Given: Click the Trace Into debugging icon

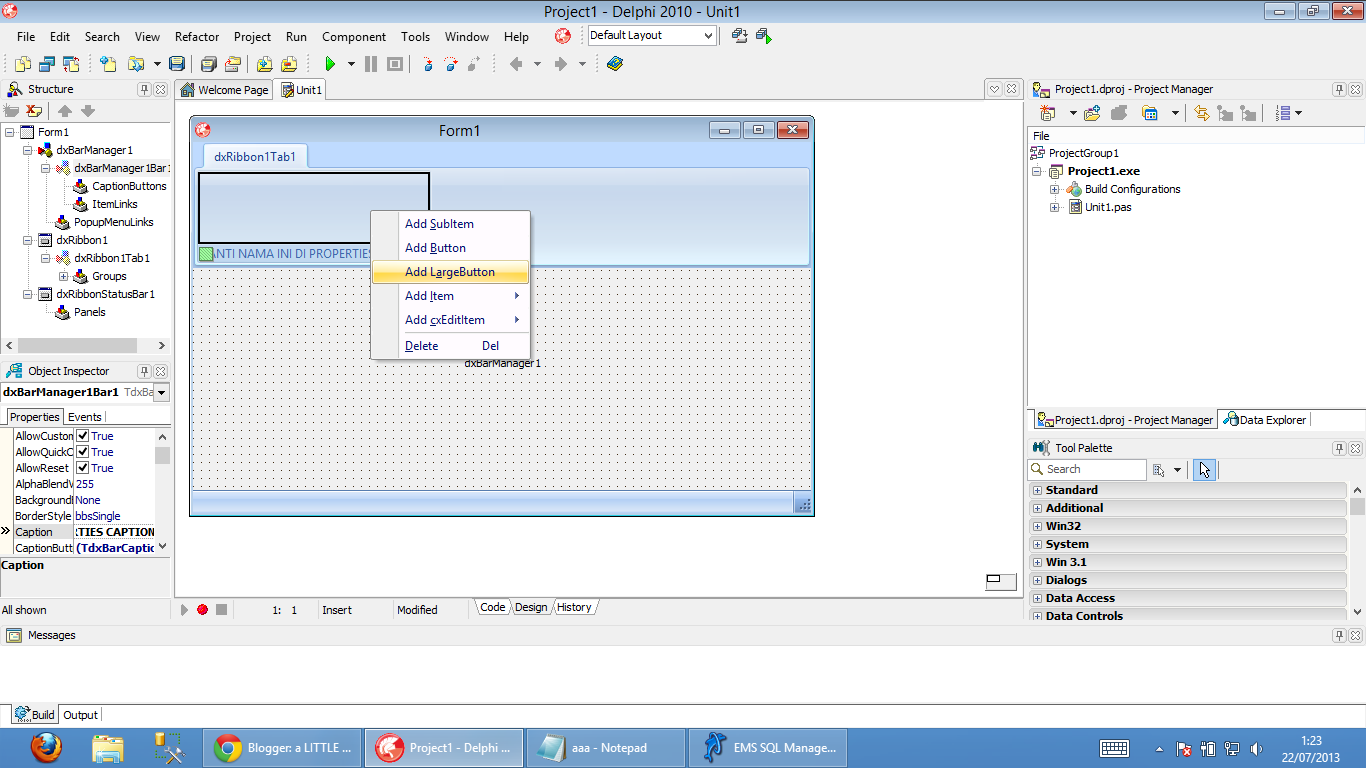Looking at the screenshot, I should [427, 63].
